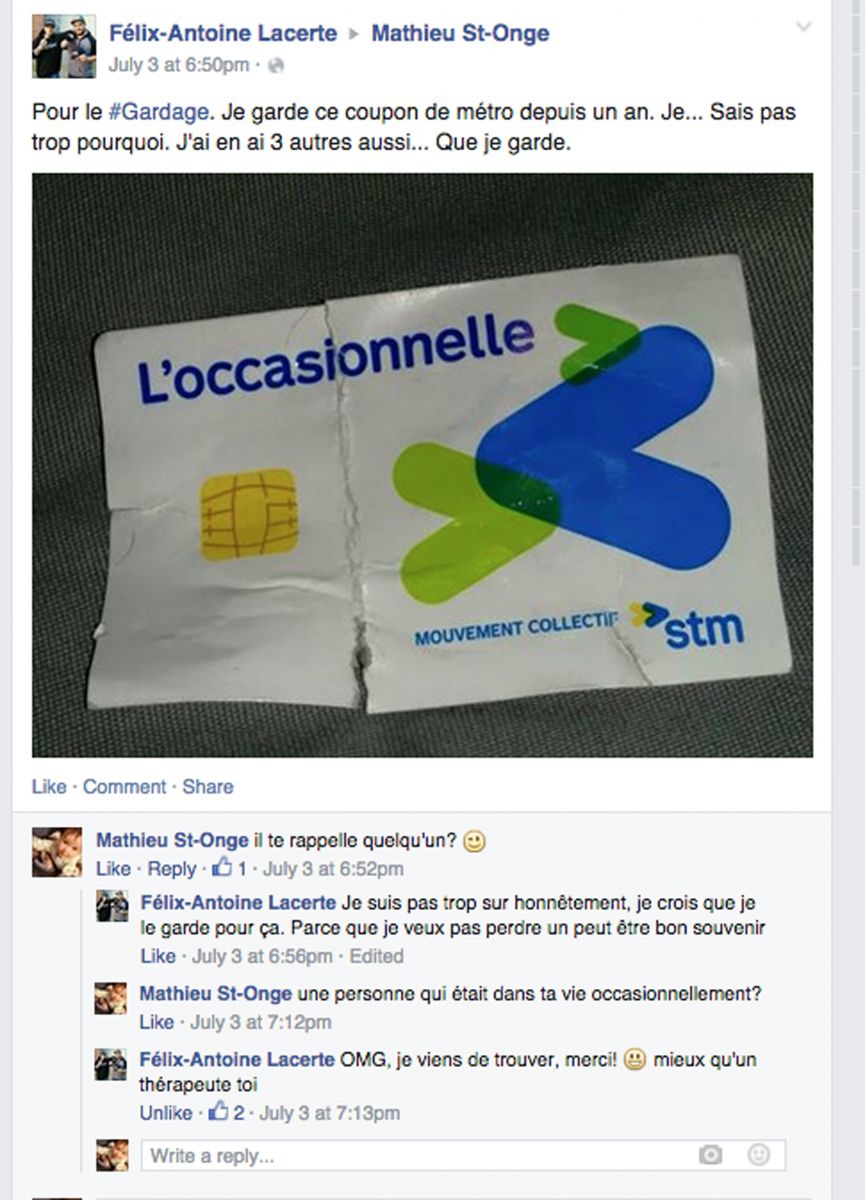Click Mathieu St-Onge's avatar on first comment
The height and width of the screenshot is (1200, 865).
(57, 853)
